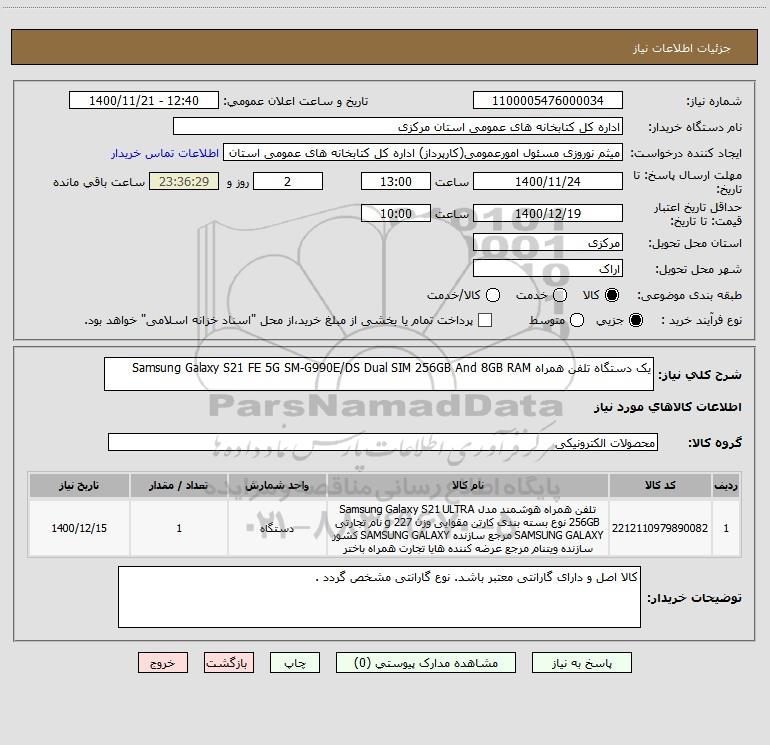Select the جزیی purchase type radio
770x745 pixels.
[x=635, y=320]
